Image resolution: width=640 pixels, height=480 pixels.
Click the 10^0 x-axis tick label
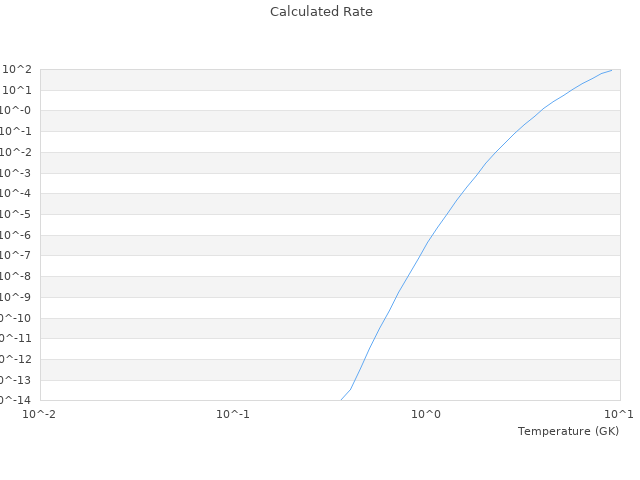[x=426, y=414]
